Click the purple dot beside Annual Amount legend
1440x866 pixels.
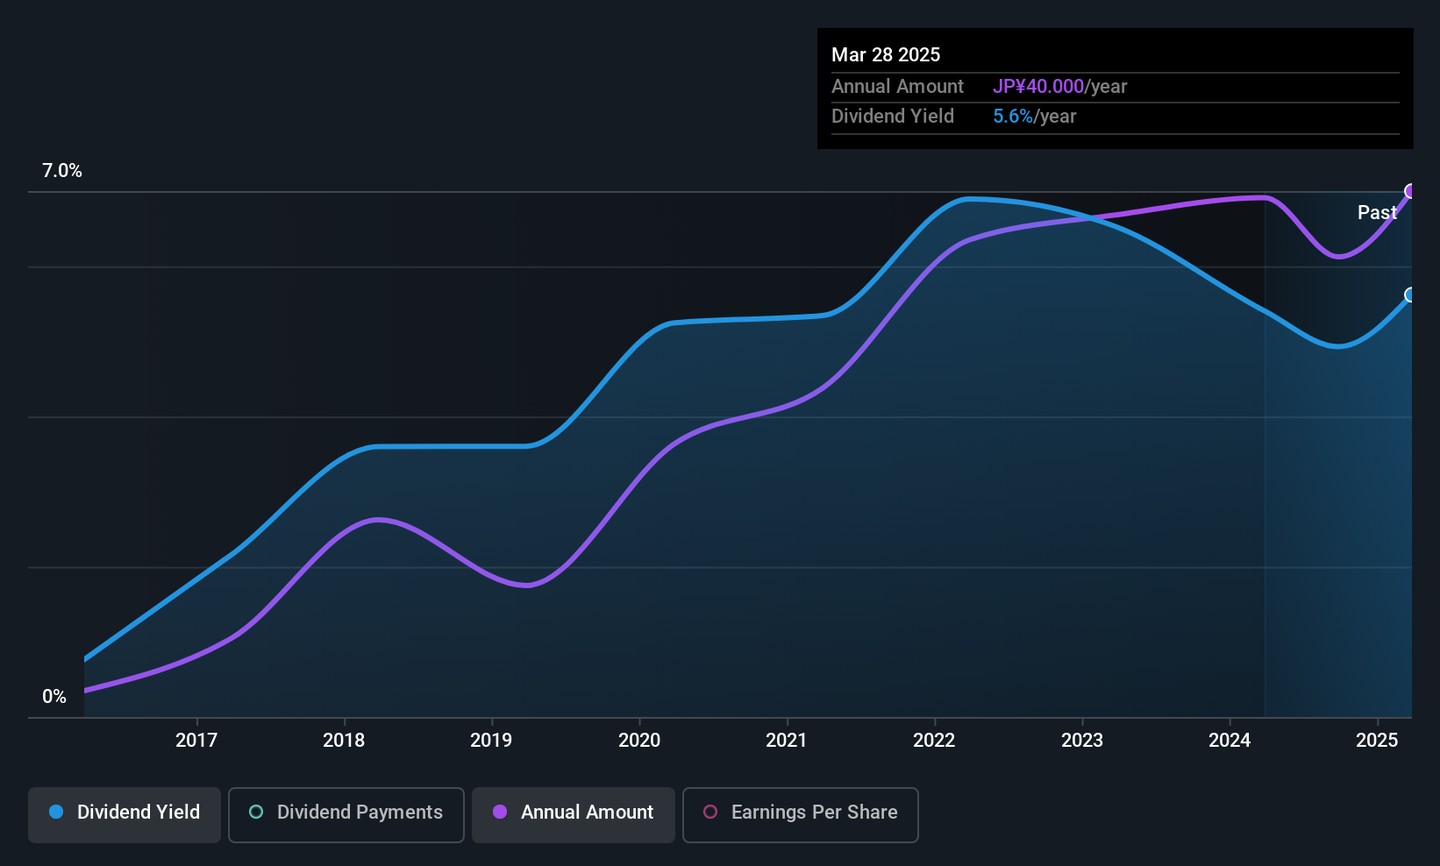(500, 812)
